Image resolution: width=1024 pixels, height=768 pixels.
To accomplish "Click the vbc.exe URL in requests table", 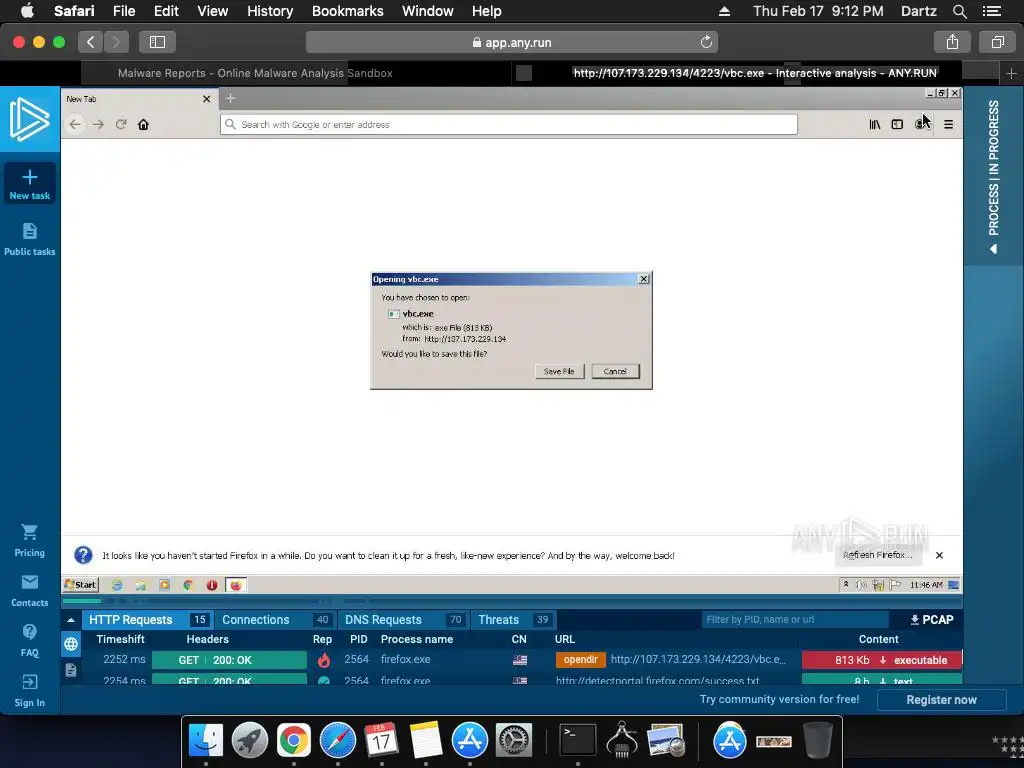I will coord(698,660).
